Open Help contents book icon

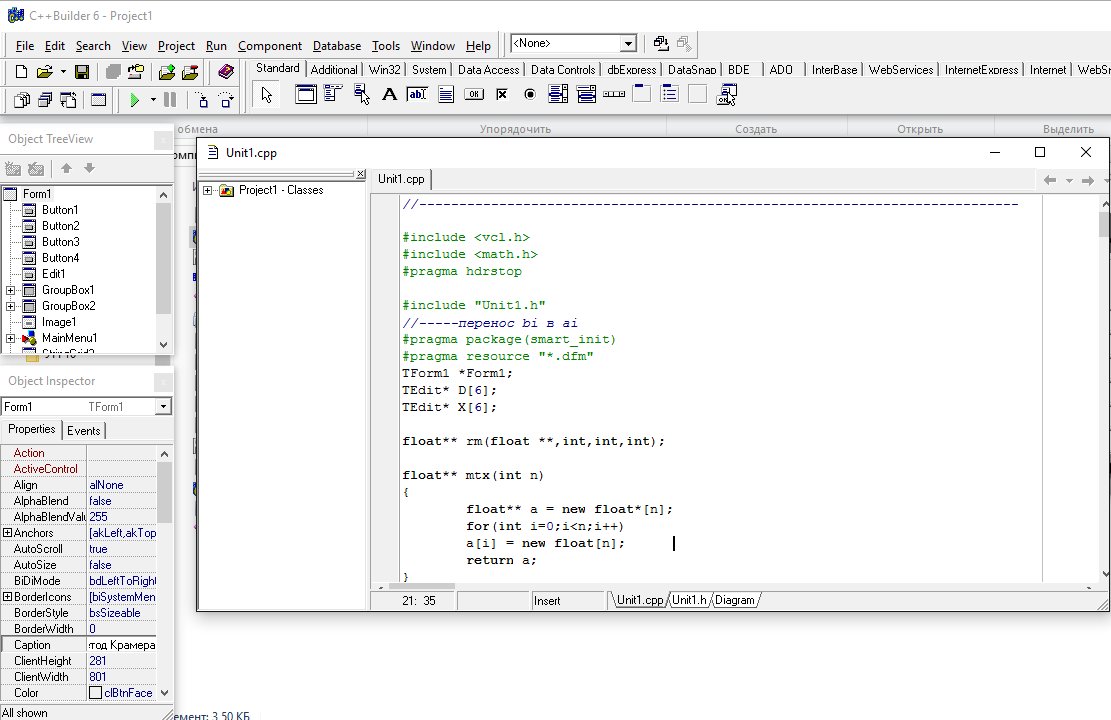(x=225, y=72)
